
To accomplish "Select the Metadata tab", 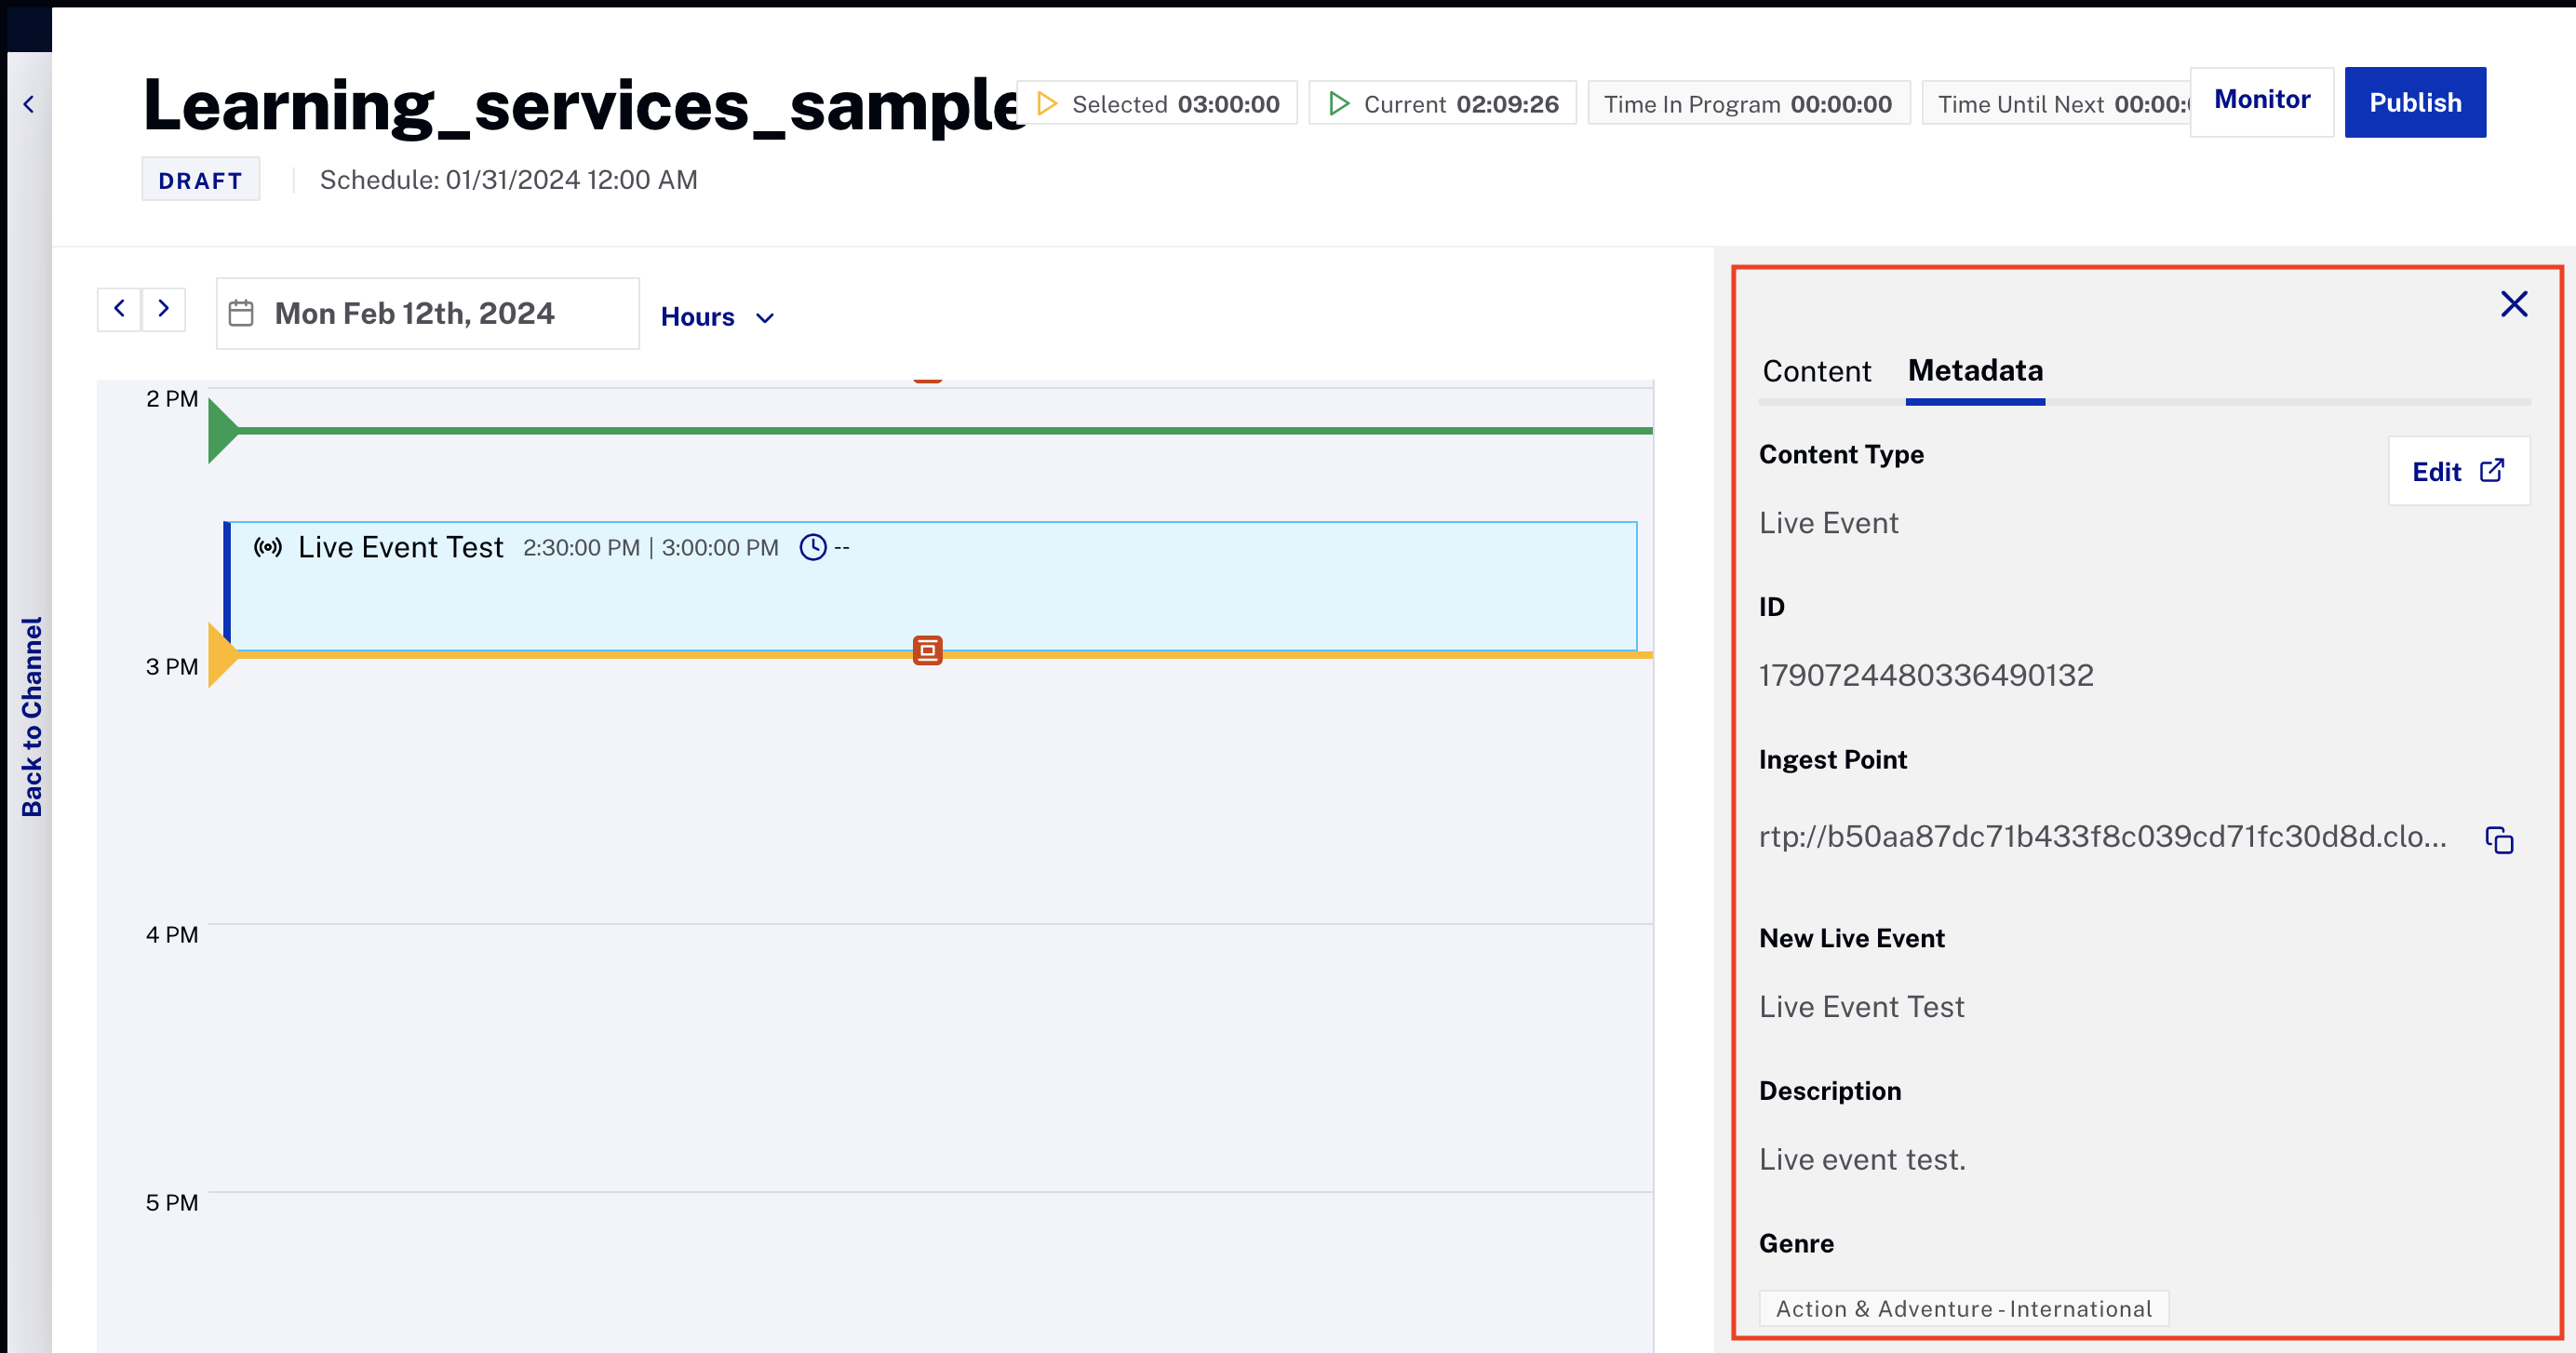I will pyautogui.click(x=1975, y=371).
